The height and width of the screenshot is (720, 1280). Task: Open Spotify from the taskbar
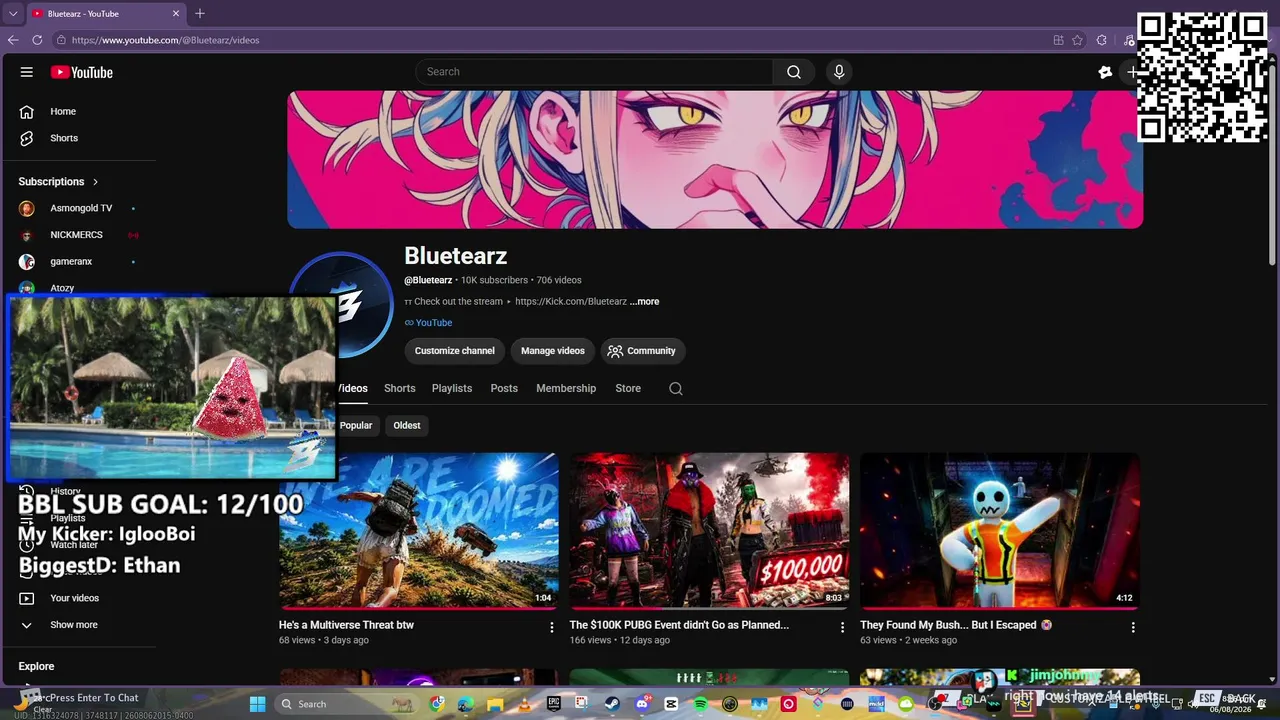click(700, 704)
